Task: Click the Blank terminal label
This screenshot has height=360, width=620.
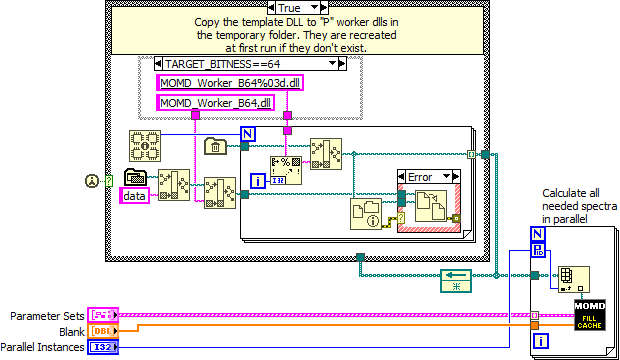Action: [x=72, y=332]
